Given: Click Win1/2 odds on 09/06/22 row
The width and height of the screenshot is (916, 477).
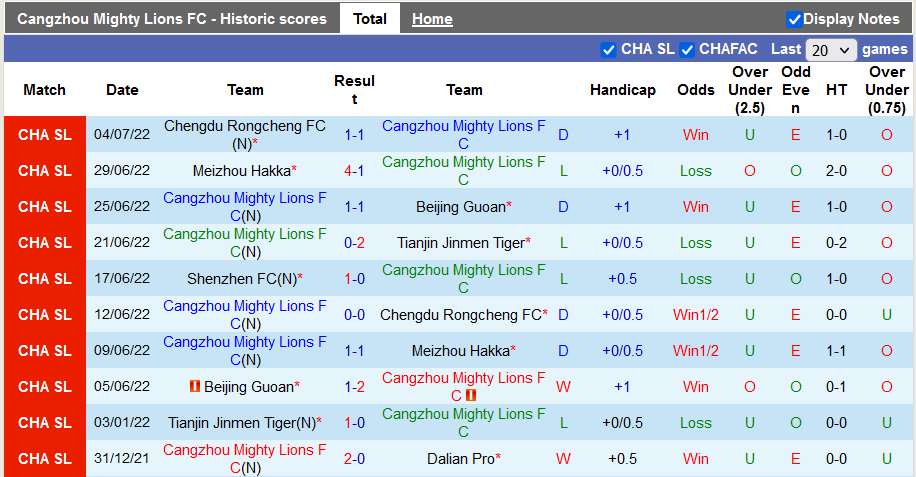Looking at the screenshot, I should [x=696, y=351].
